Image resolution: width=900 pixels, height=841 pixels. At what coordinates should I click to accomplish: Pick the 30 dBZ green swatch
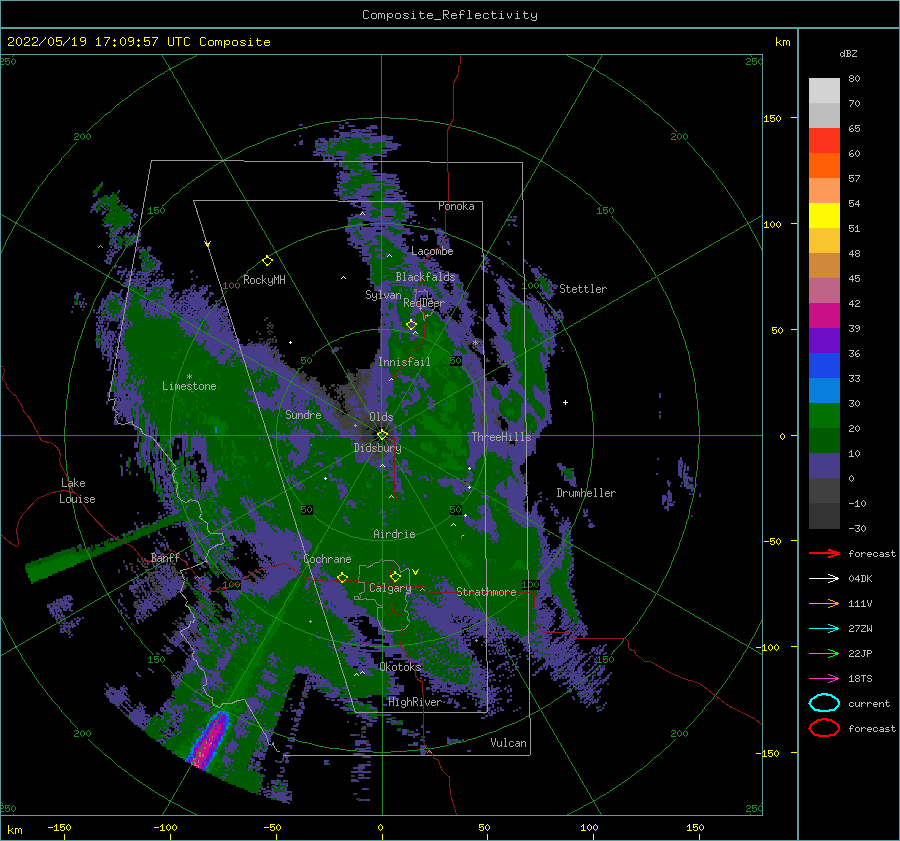(x=824, y=416)
